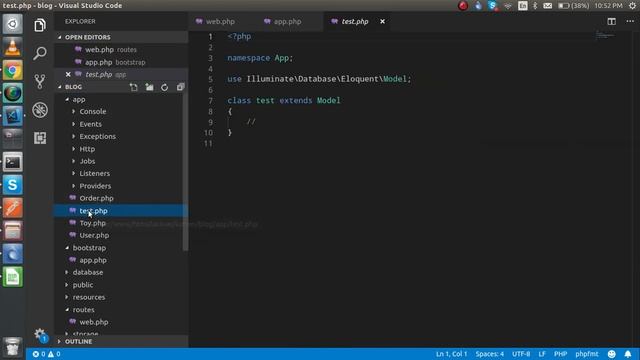
Task: Open Terminal from the Ubuntu dock
Action: (x=13, y=162)
